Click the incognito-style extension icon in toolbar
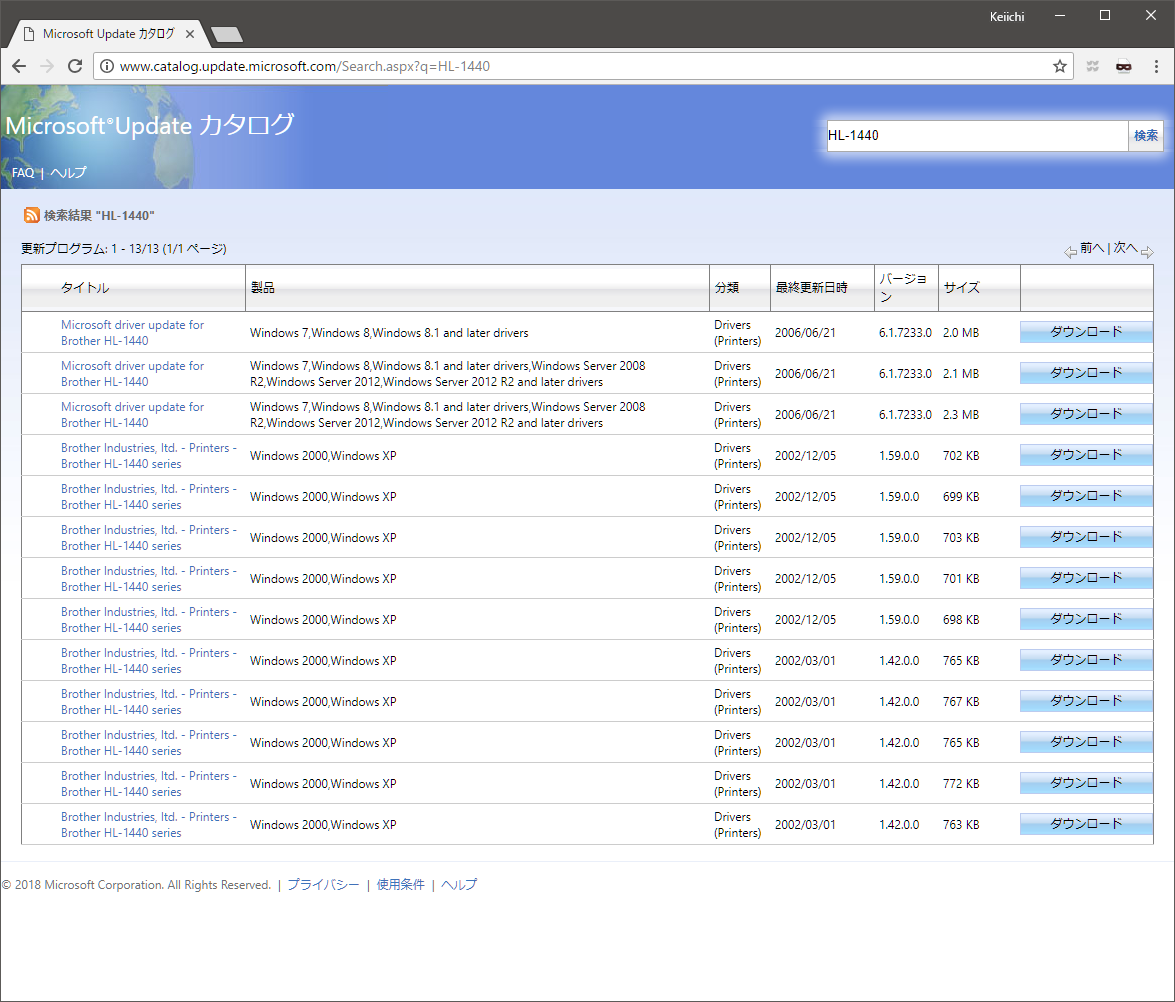 pos(1124,66)
